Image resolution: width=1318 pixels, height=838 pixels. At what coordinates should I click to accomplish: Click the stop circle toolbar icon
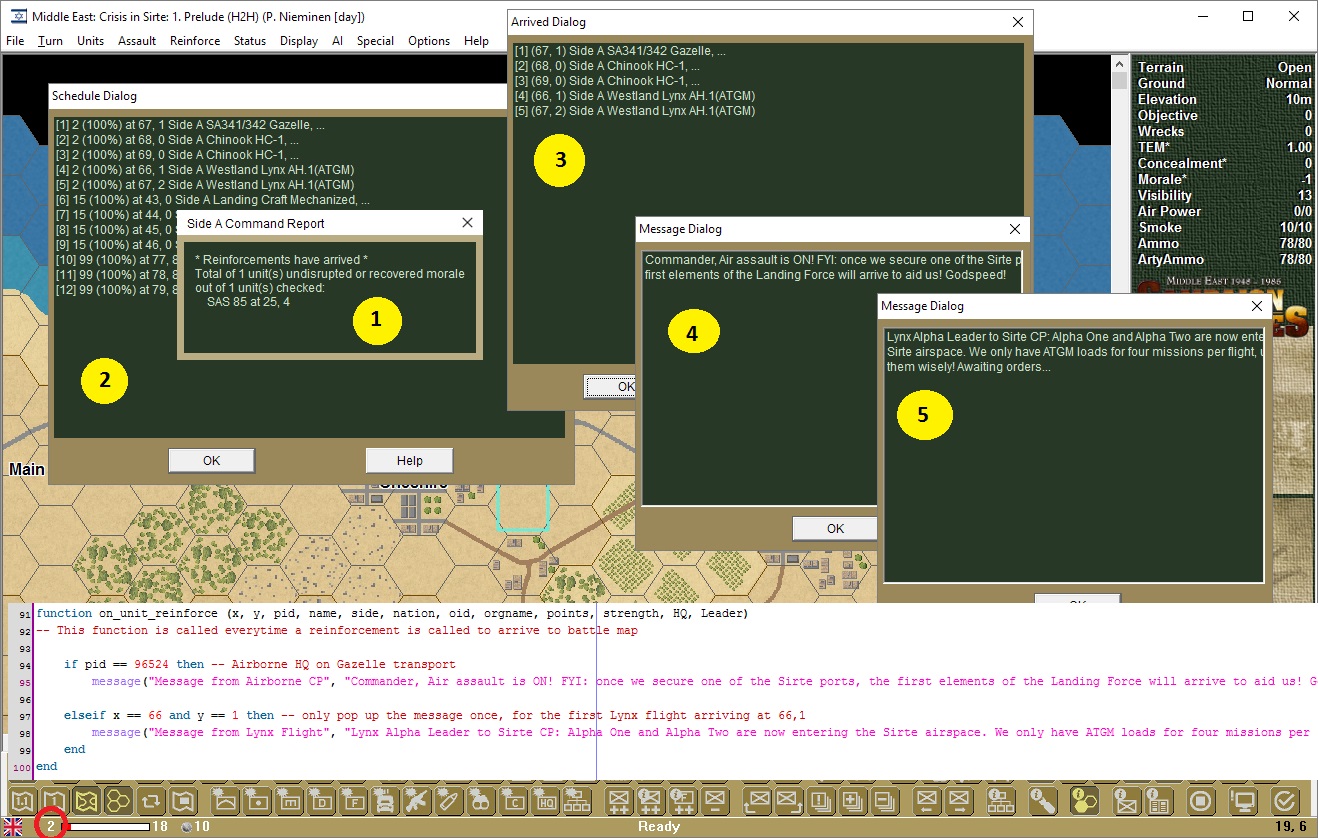point(1201,800)
